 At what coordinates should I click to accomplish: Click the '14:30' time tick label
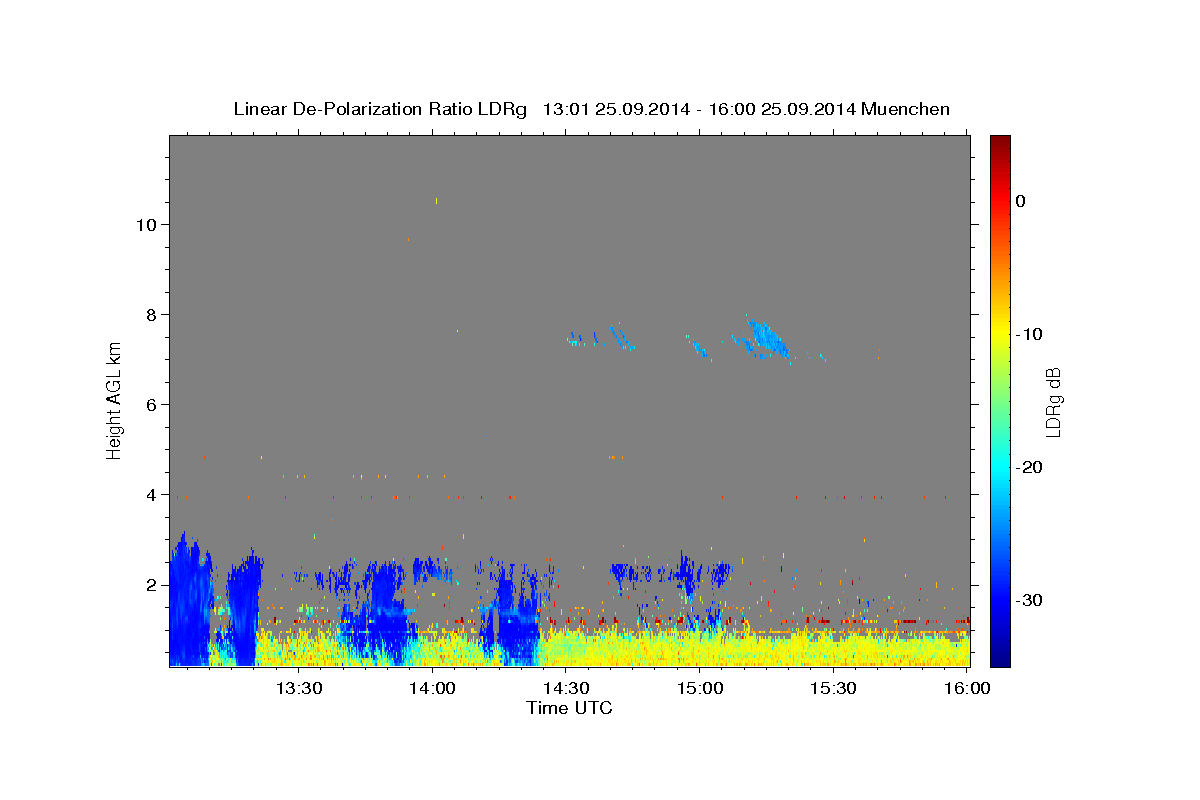click(x=566, y=688)
